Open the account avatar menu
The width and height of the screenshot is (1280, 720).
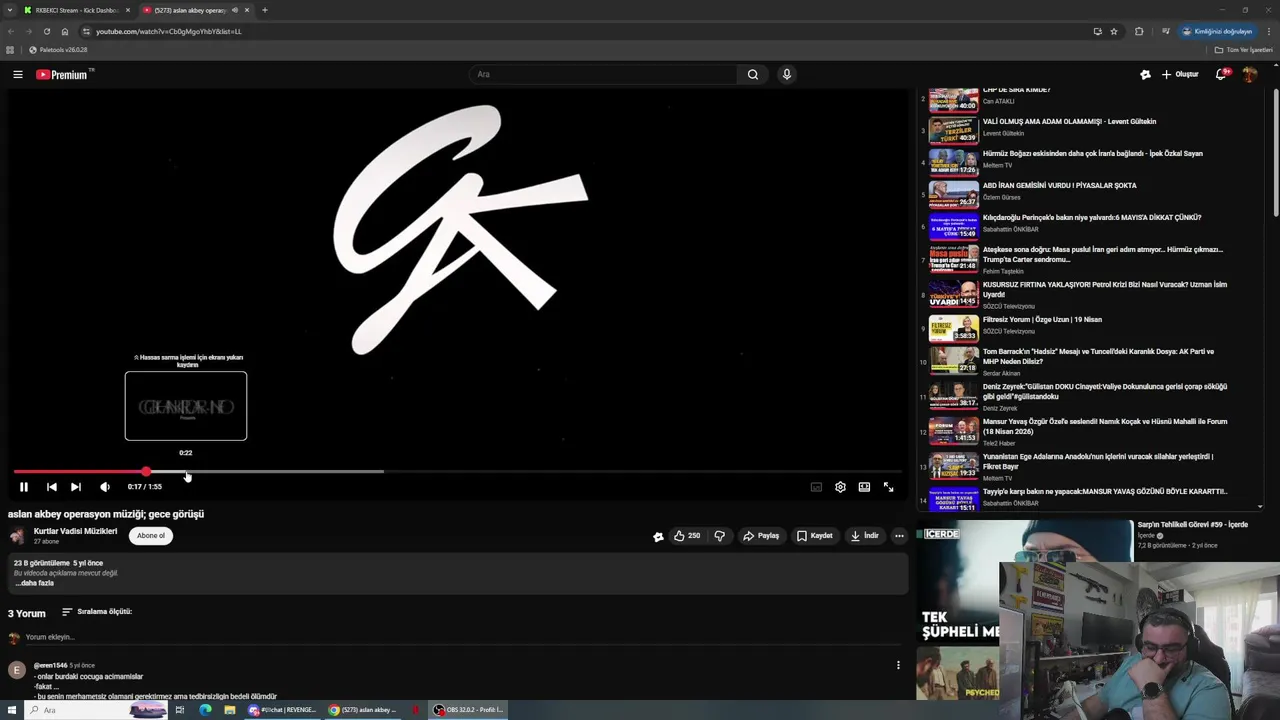click(x=1250, y=74)
